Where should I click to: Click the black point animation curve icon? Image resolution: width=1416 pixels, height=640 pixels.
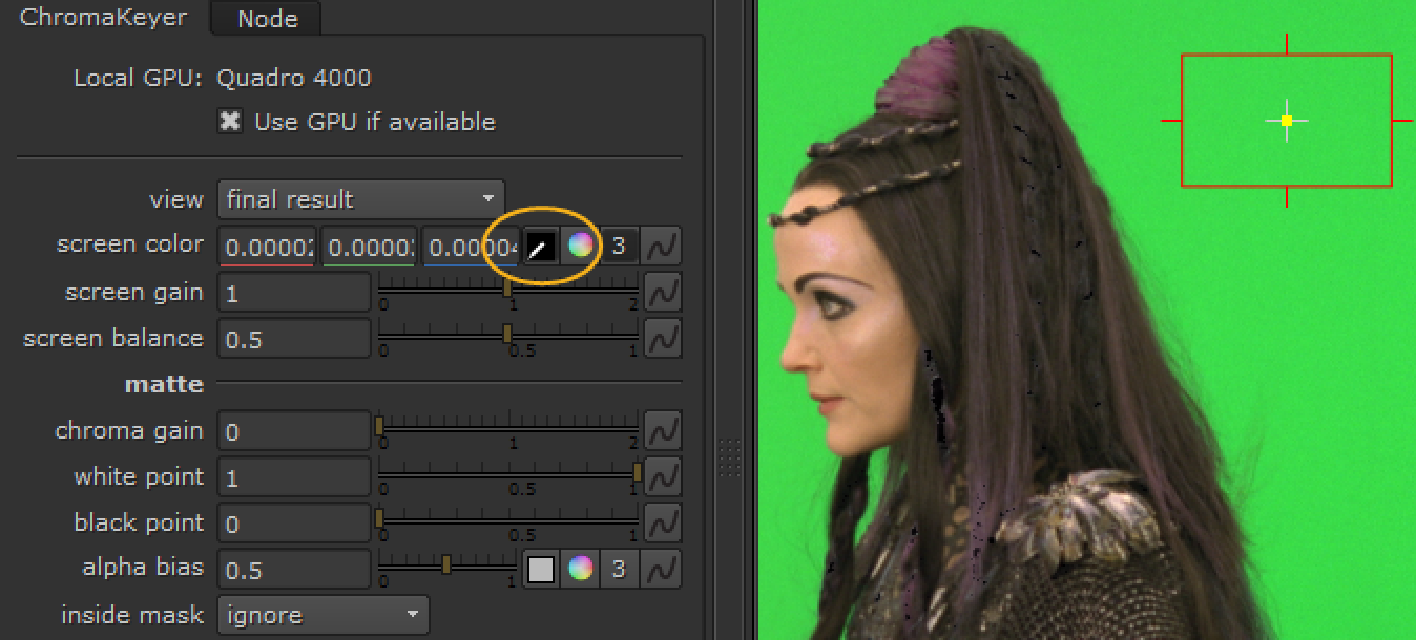(661, 523)
